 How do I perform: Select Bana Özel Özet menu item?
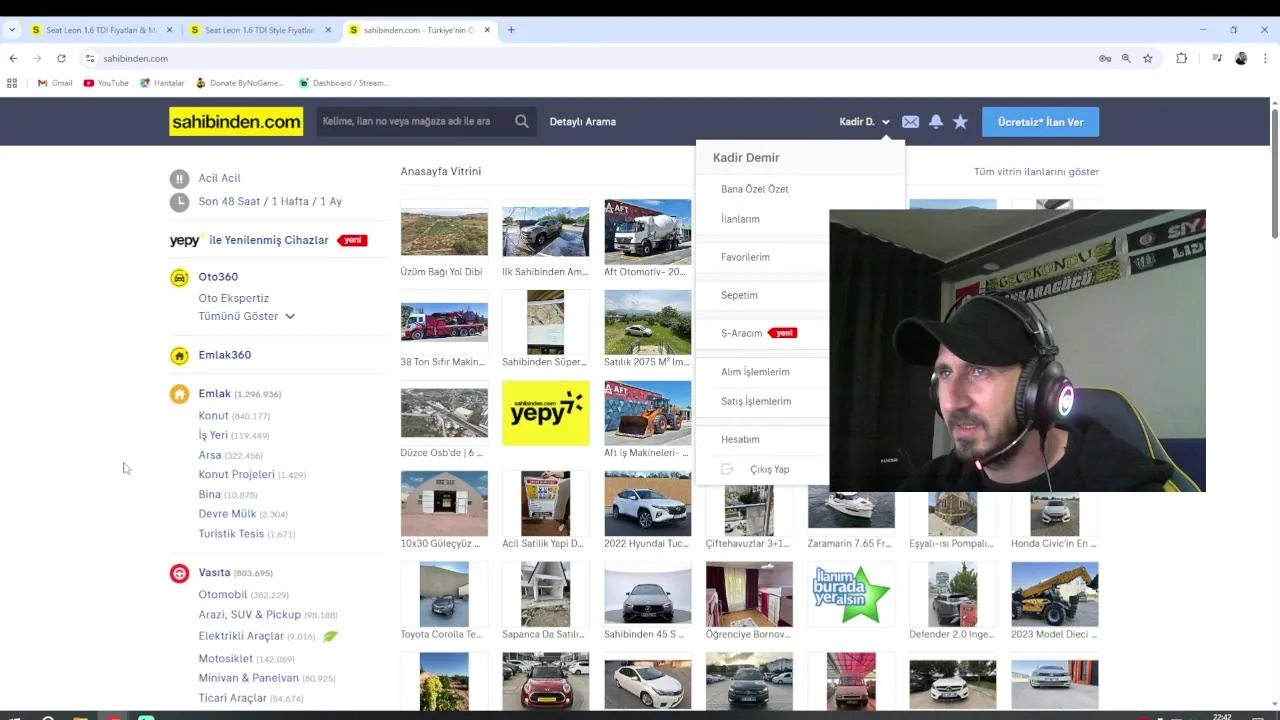pyautogui.click(x=755, y=189)
